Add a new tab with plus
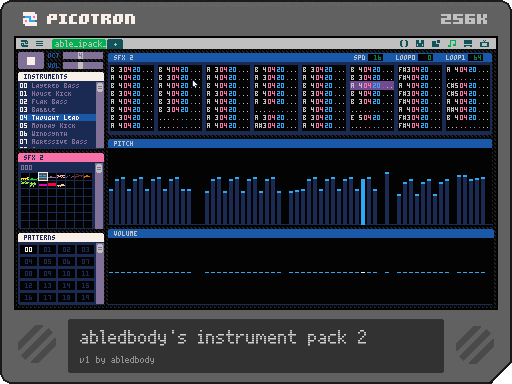 click(x=115, y=44)
